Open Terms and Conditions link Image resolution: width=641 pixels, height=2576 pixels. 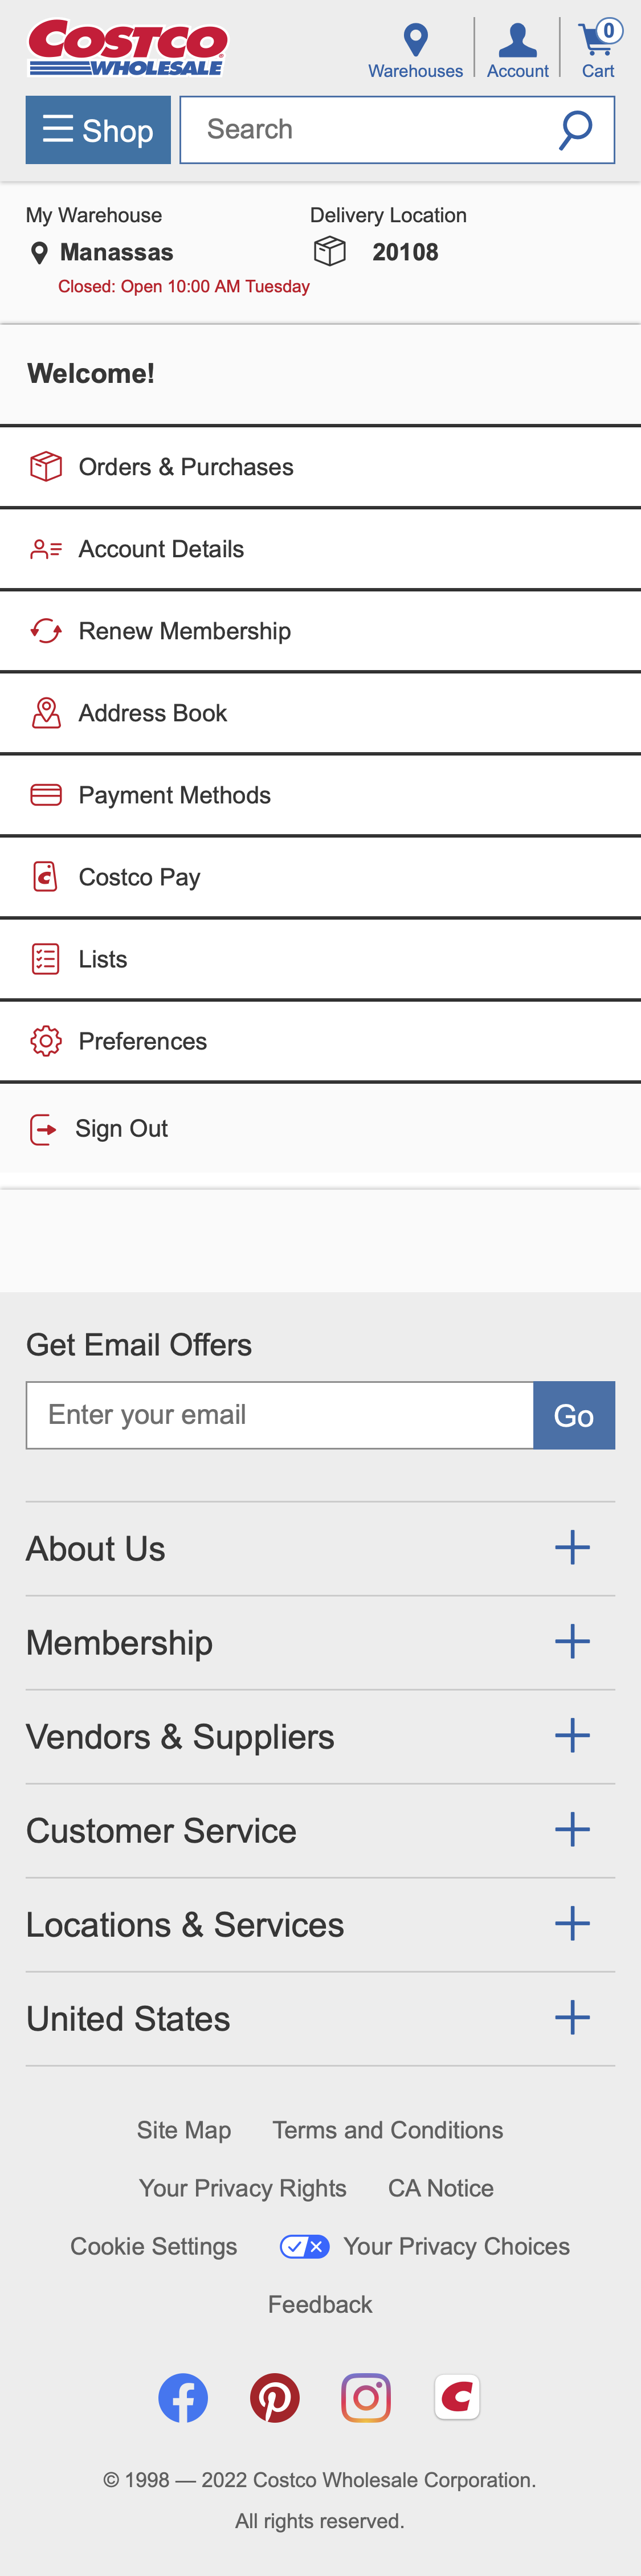tap(387, 2129)
